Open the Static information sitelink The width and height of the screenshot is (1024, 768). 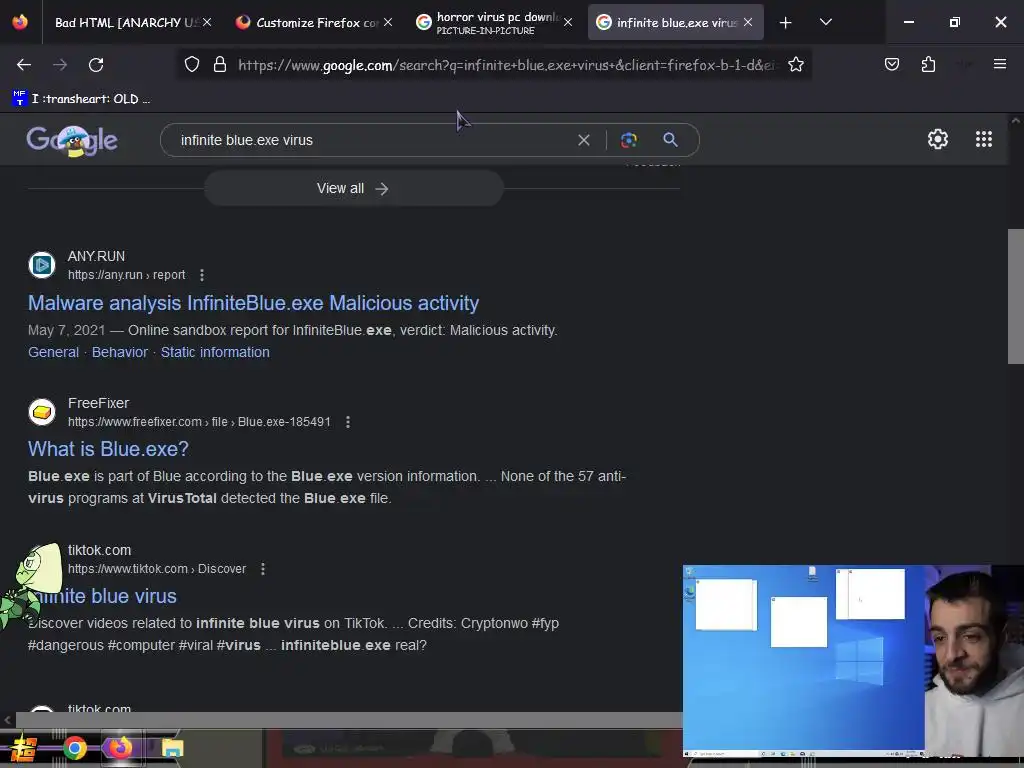(x=215, y=353)
